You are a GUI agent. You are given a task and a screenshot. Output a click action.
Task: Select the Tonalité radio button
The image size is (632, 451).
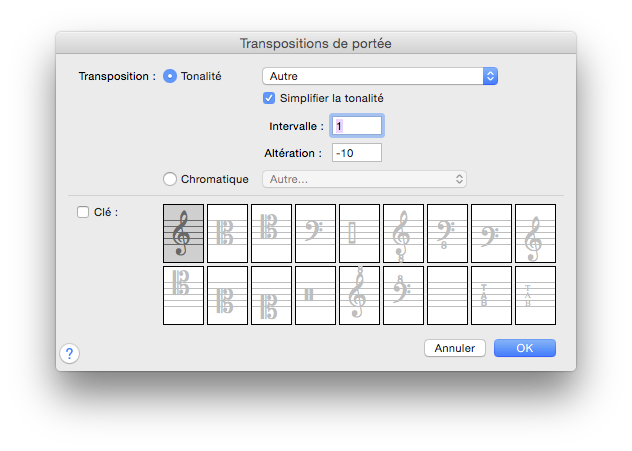pos(170,76)
